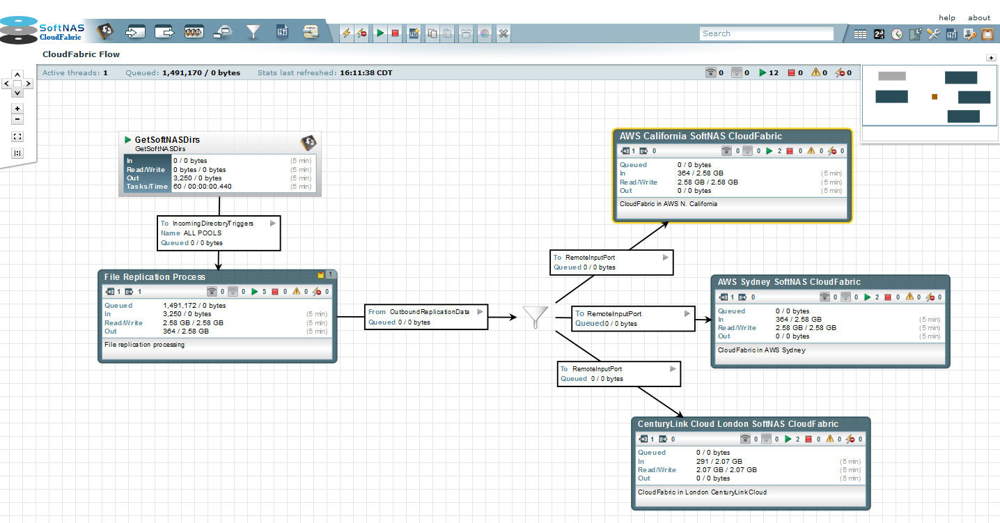Select the funnel on the canvas
The image size is (1000, 523).
coord(536,317)
